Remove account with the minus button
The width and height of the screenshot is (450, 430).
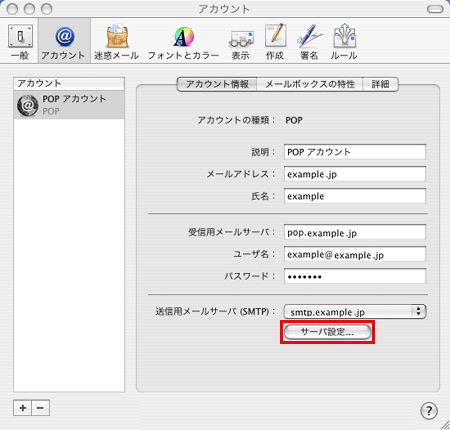tap(40, 408)
